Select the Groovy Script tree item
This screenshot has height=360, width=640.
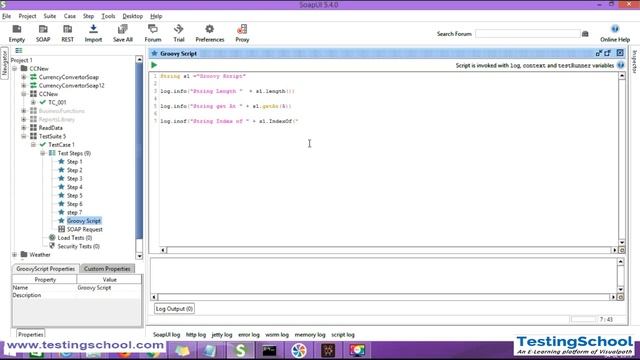[x=84, y=221]
